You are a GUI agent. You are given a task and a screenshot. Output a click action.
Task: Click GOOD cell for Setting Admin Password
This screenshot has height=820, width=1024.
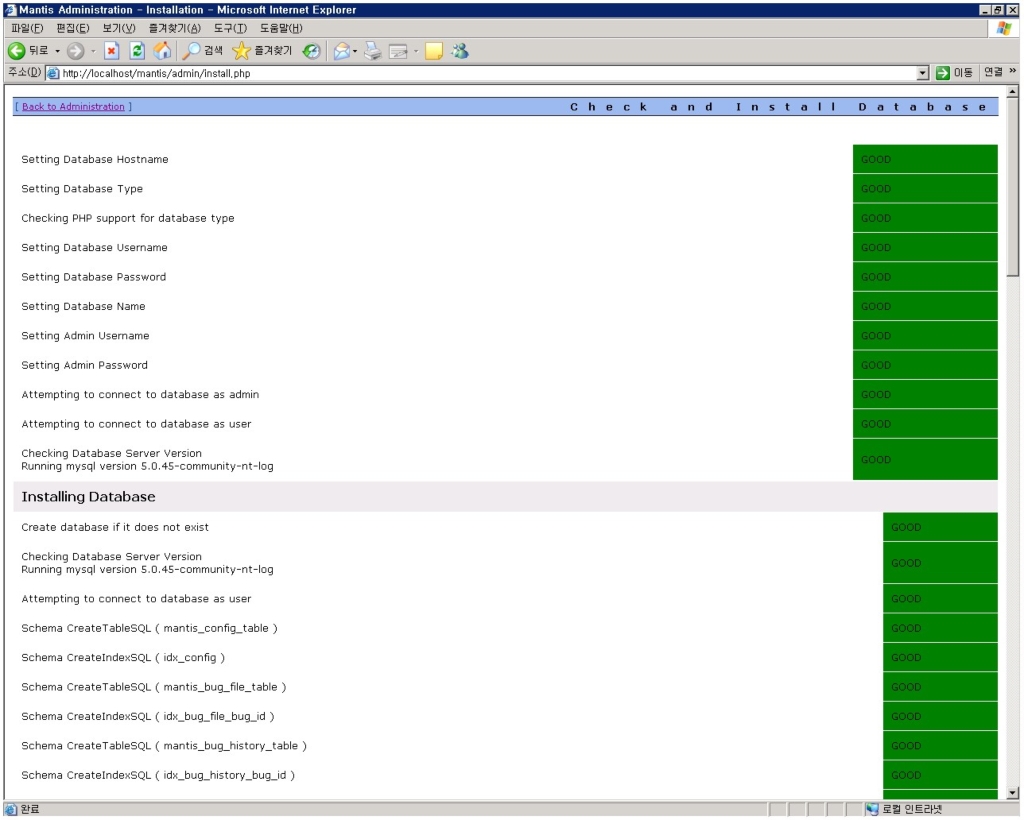pos(925,365)
